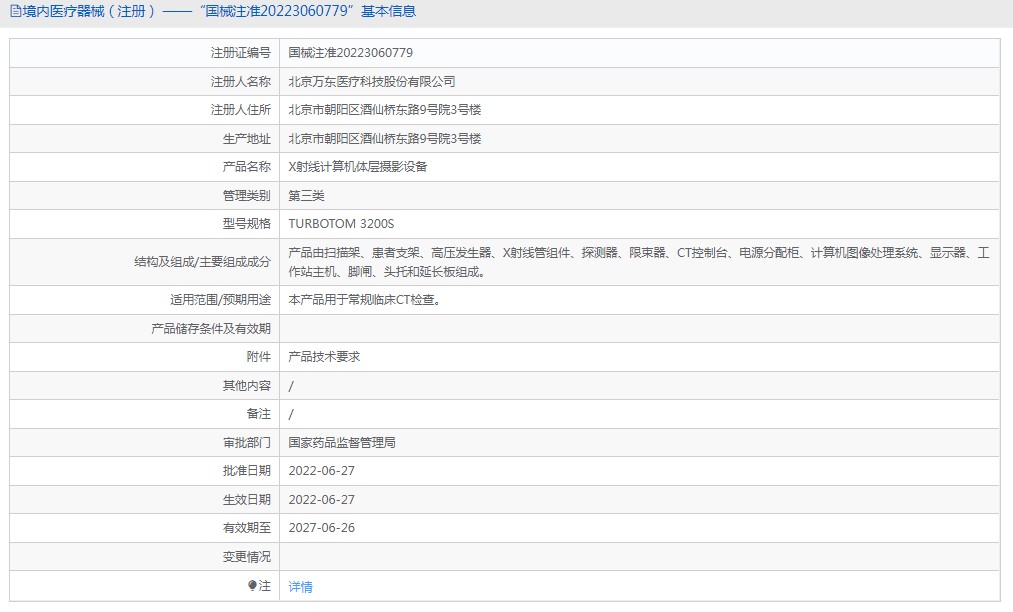Click the 注册人名称 label

[x=240, y=81]
